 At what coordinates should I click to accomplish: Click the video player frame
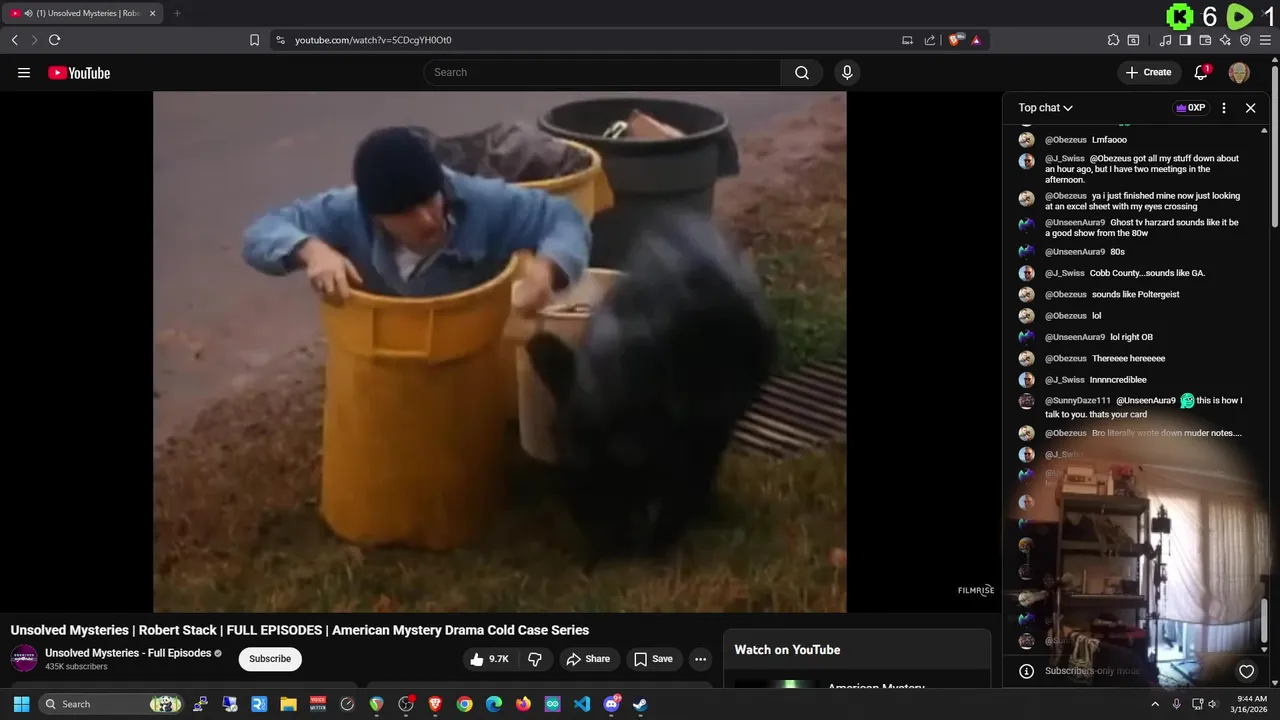[x=500, y=352]
